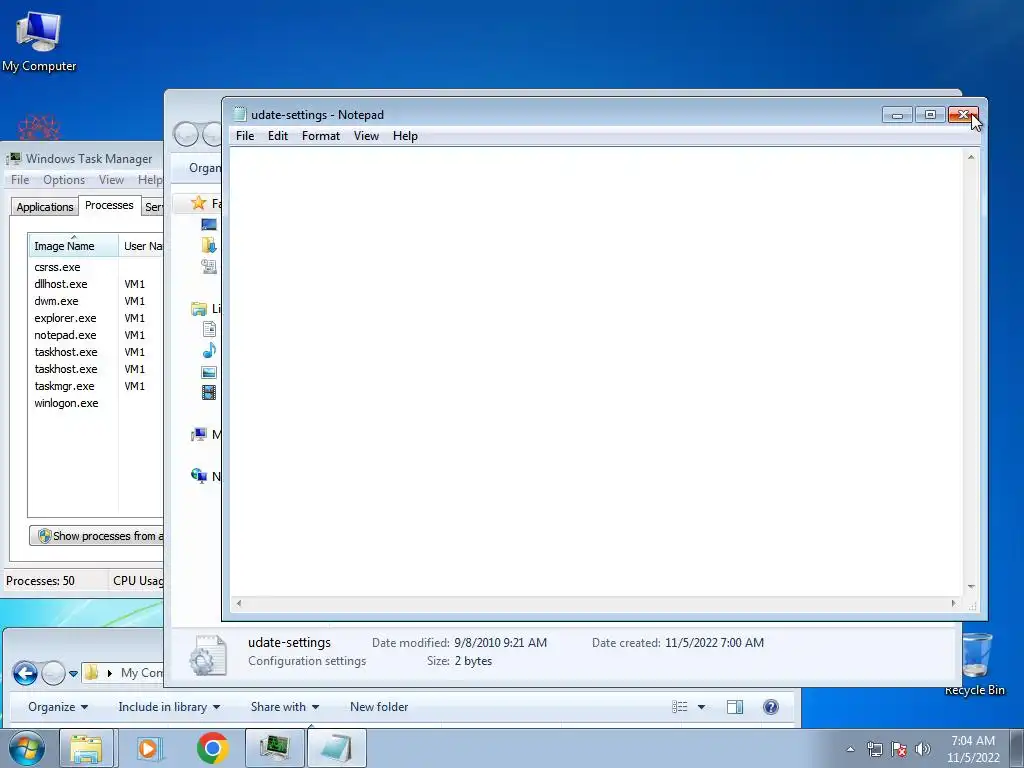The width and height of the screenshot is (1024, 768).
Task: Click the New folder button
Action: click(379, 707)
